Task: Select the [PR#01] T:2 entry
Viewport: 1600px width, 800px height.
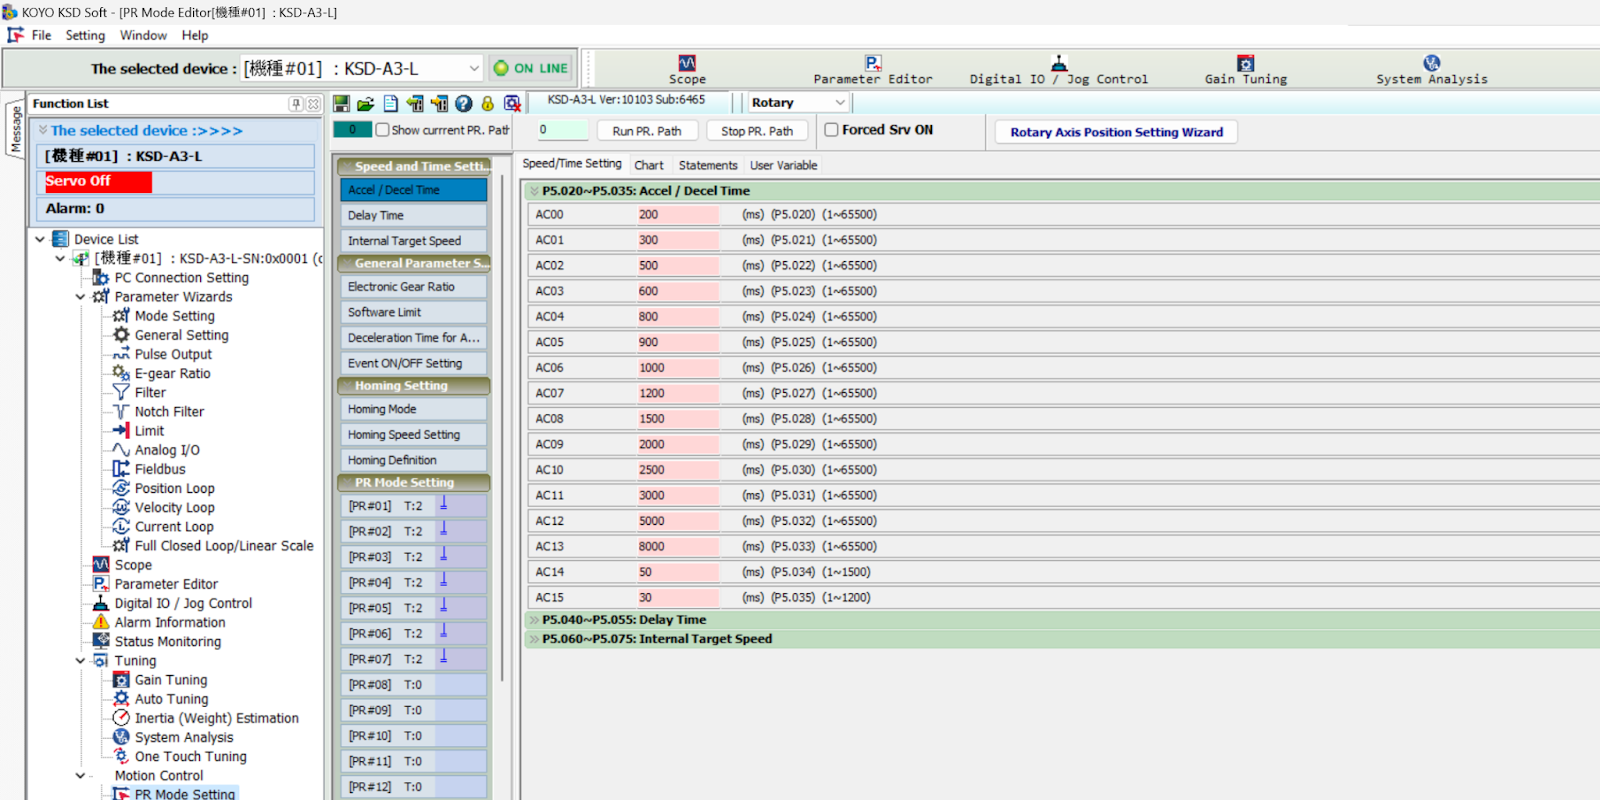Action: [414, 506]
